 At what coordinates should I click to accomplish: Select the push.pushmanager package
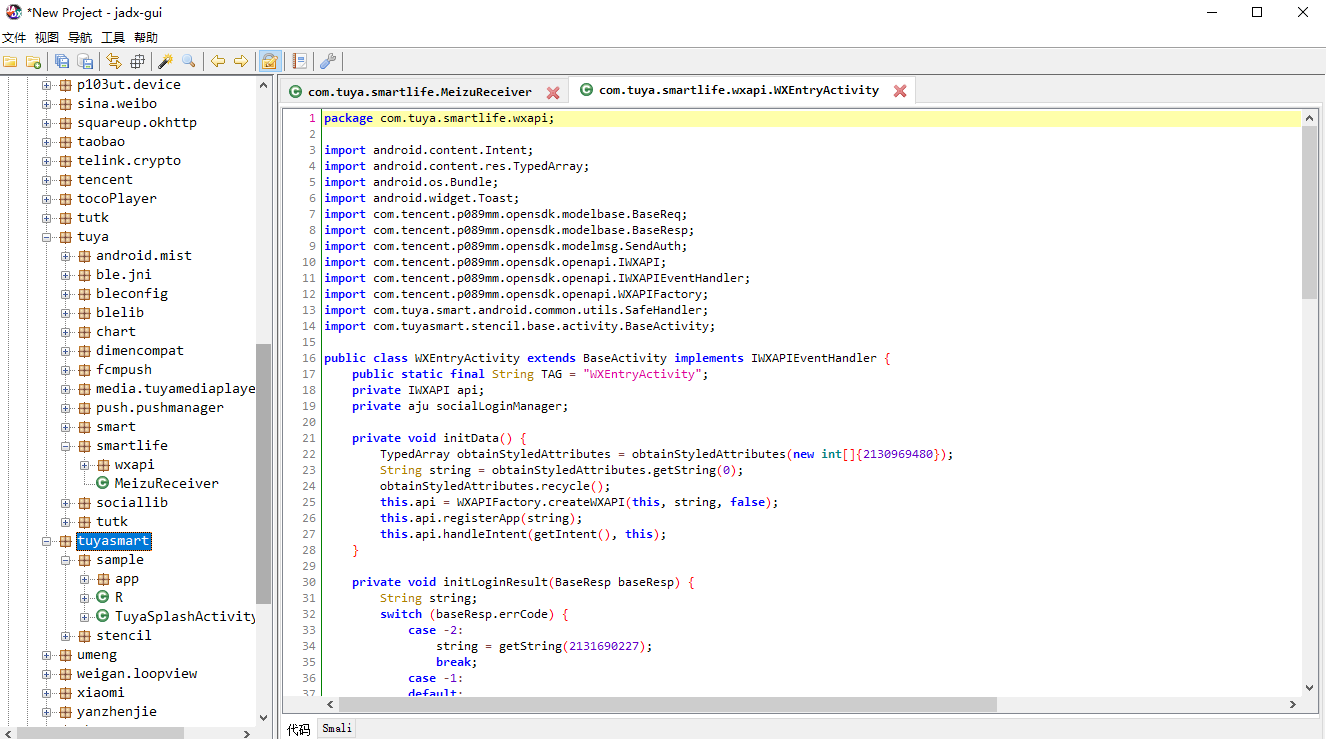click(159, 408)
